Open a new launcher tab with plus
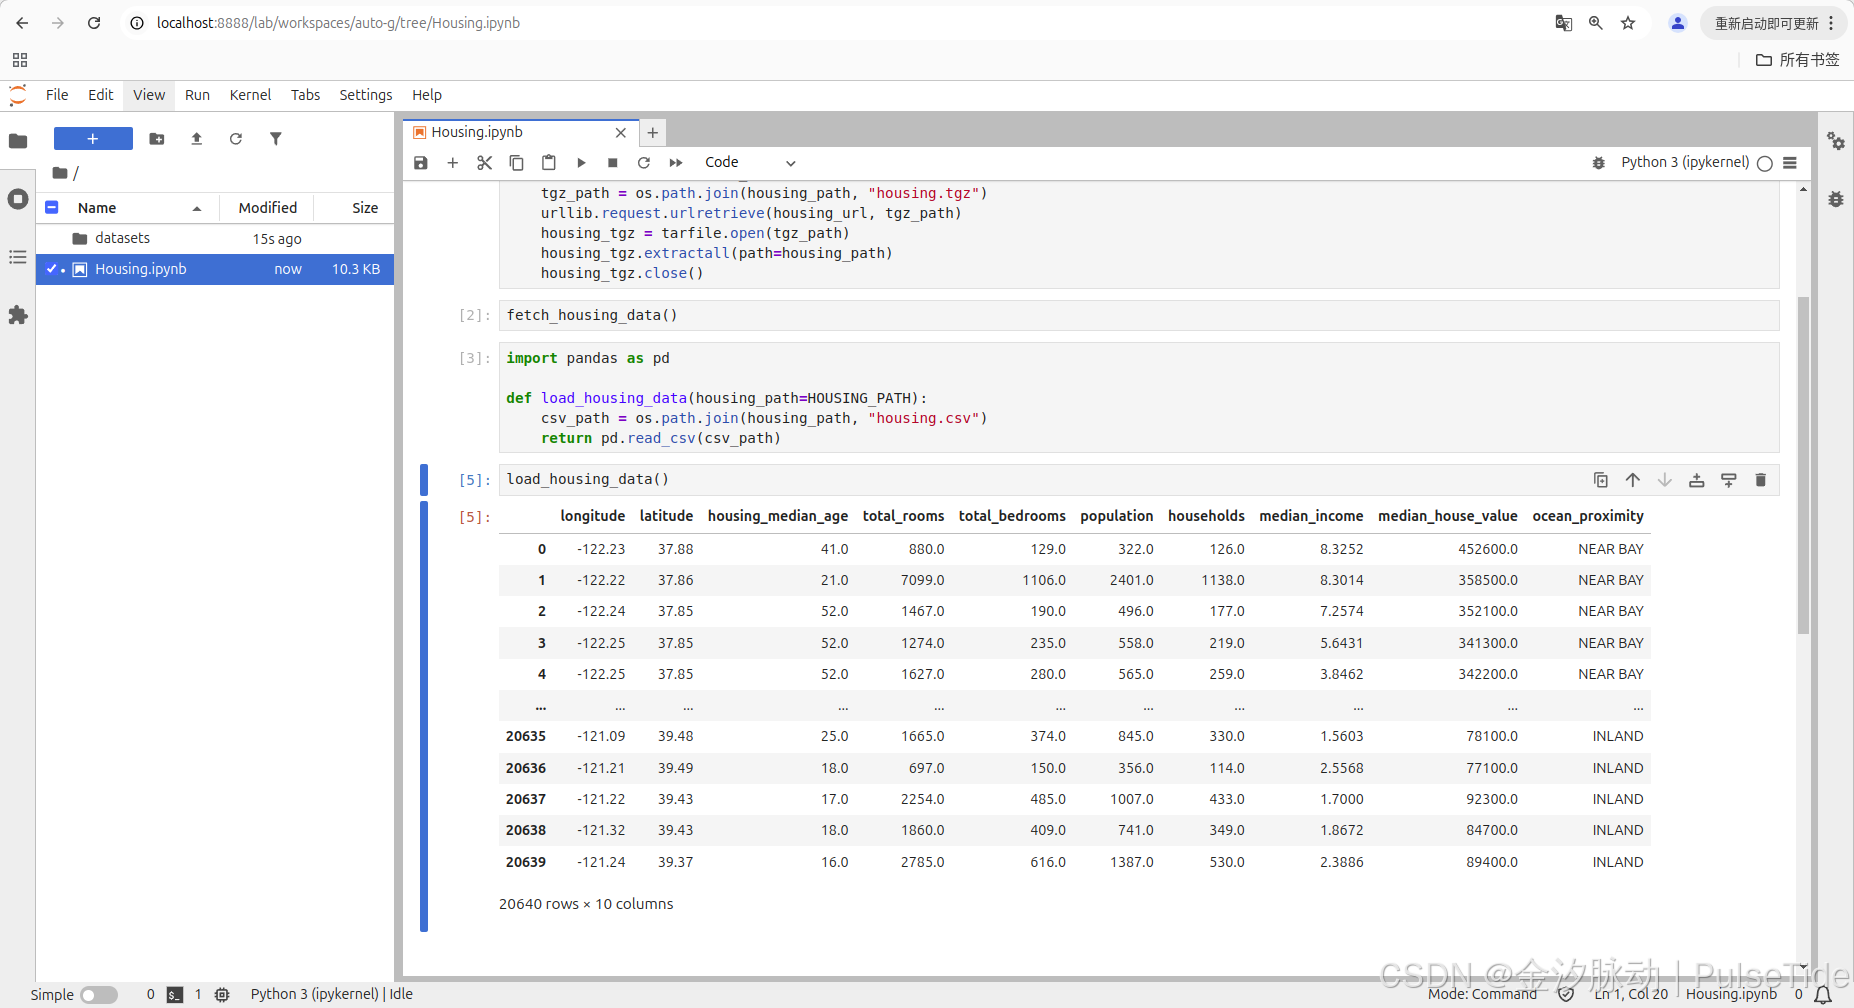The image size is (1854, 1008). pos(652,132)
